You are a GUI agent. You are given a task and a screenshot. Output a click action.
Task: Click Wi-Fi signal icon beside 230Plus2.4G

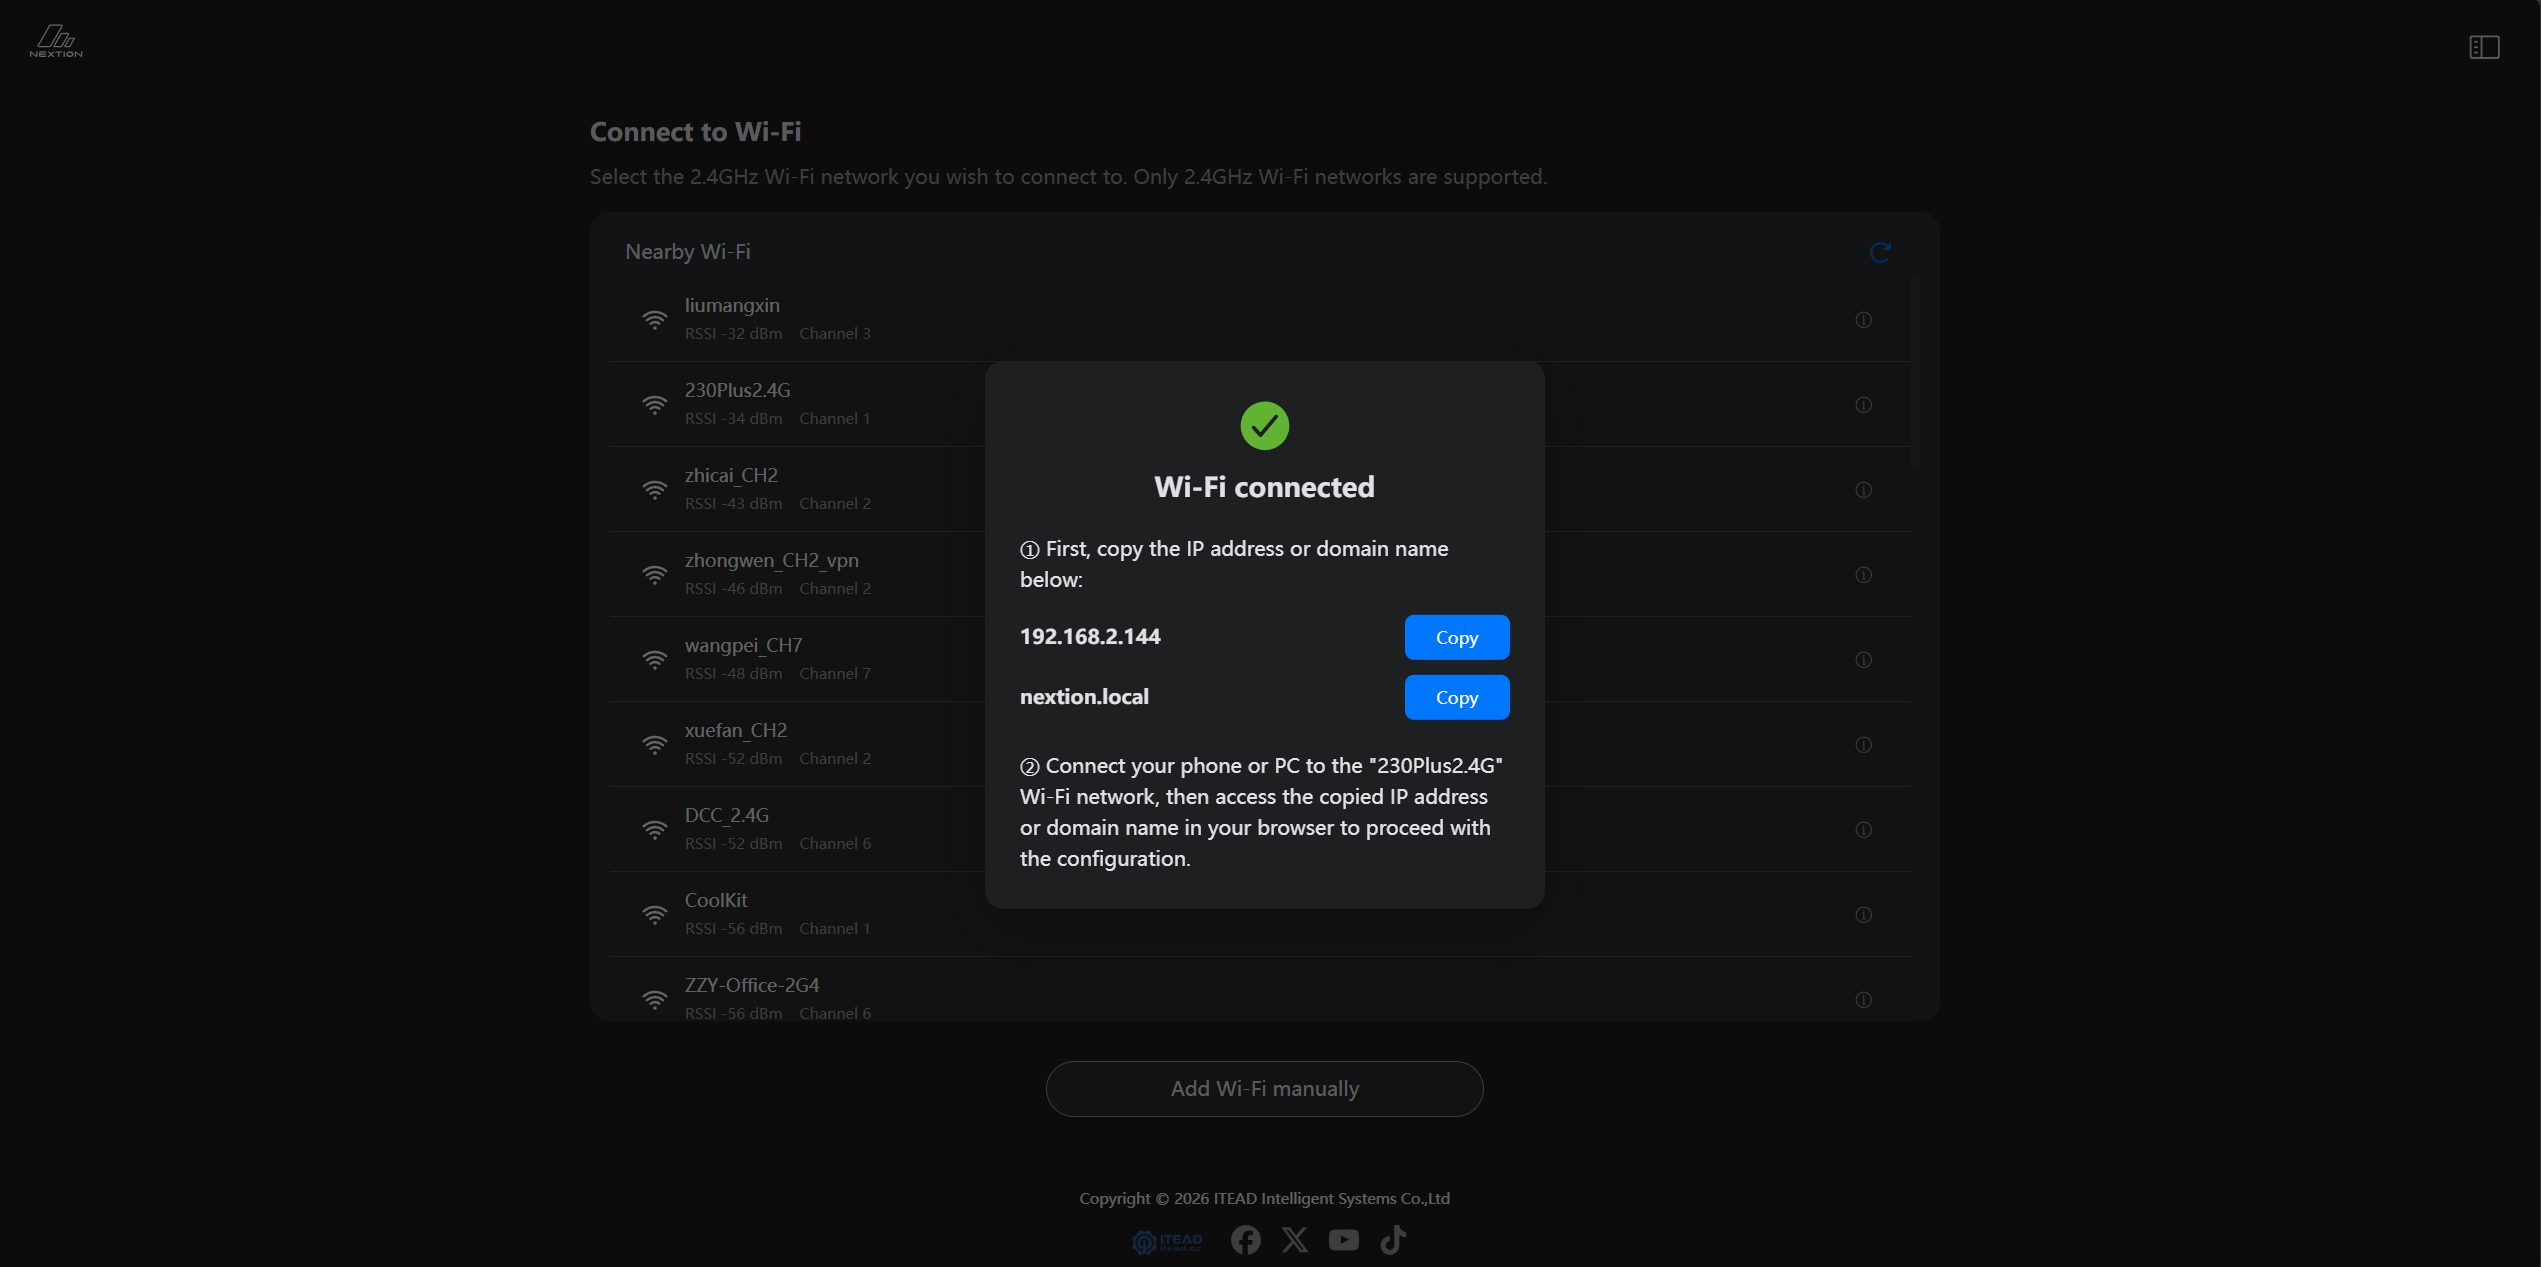[x=654, y=405]
